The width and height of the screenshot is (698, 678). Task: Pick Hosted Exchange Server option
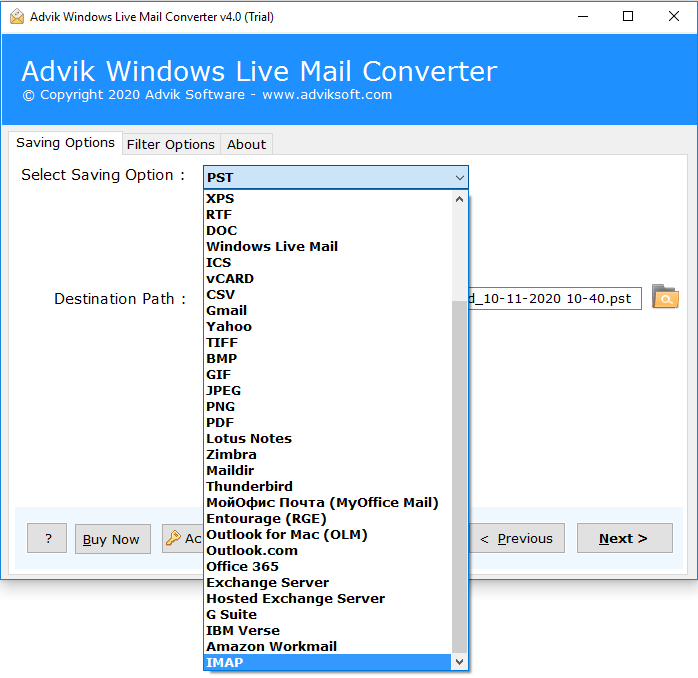tap(328, 599)
